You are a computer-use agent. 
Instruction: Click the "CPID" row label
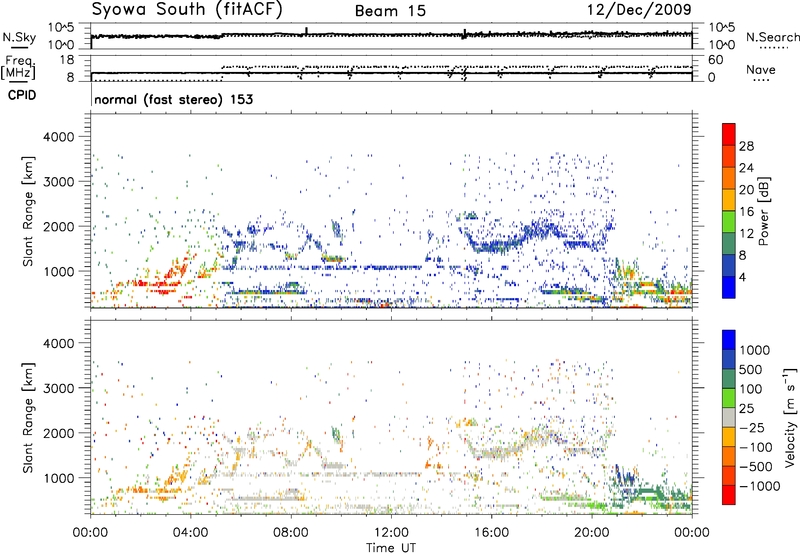pos(22,95)
